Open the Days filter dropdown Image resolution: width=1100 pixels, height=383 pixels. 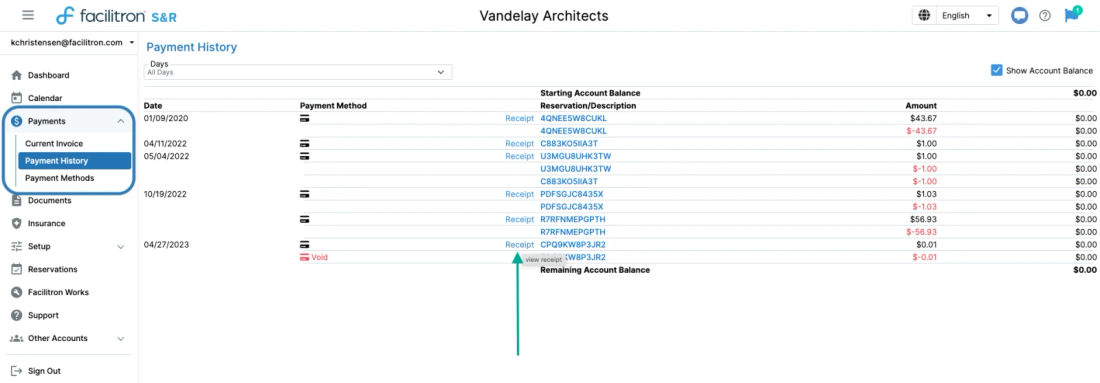298,72
